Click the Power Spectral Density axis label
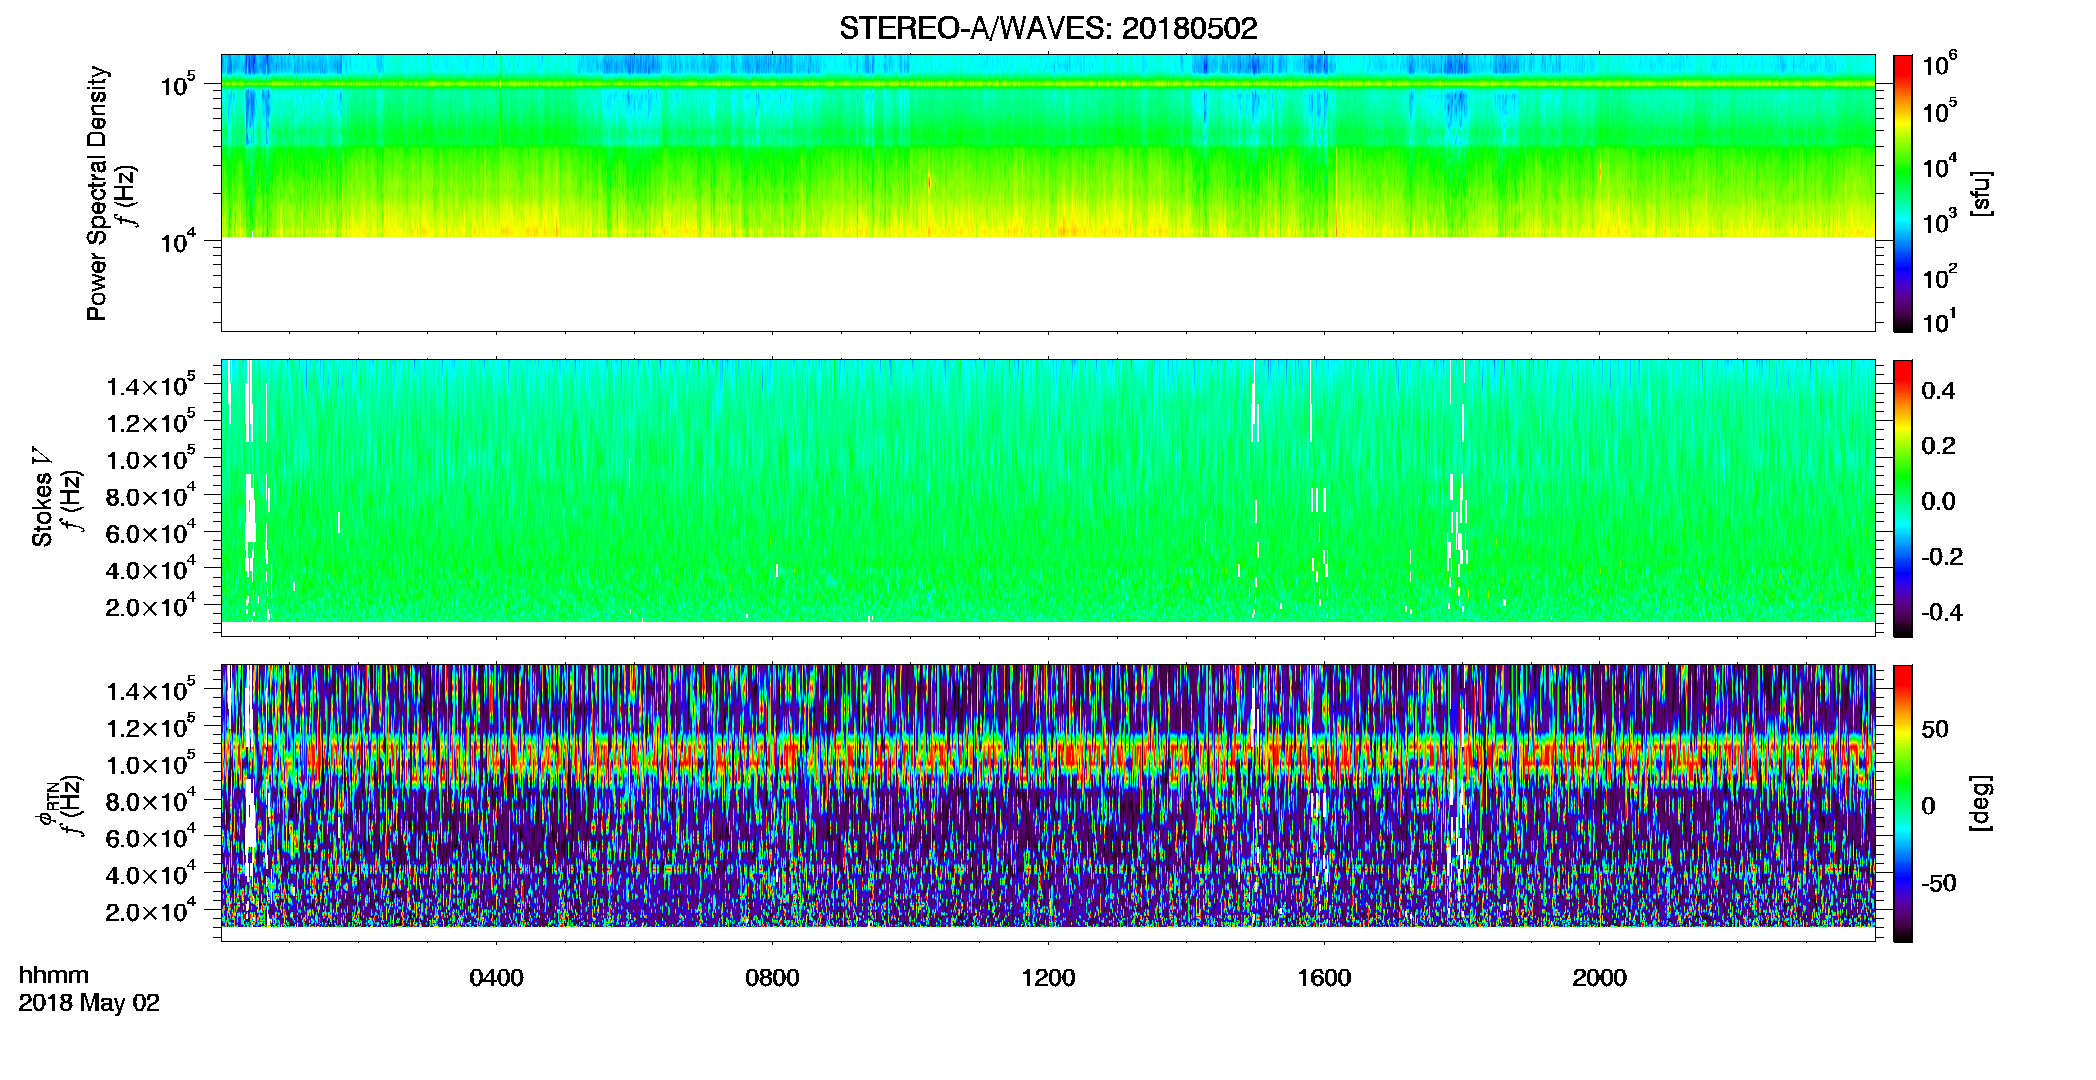 pos(96,193)
